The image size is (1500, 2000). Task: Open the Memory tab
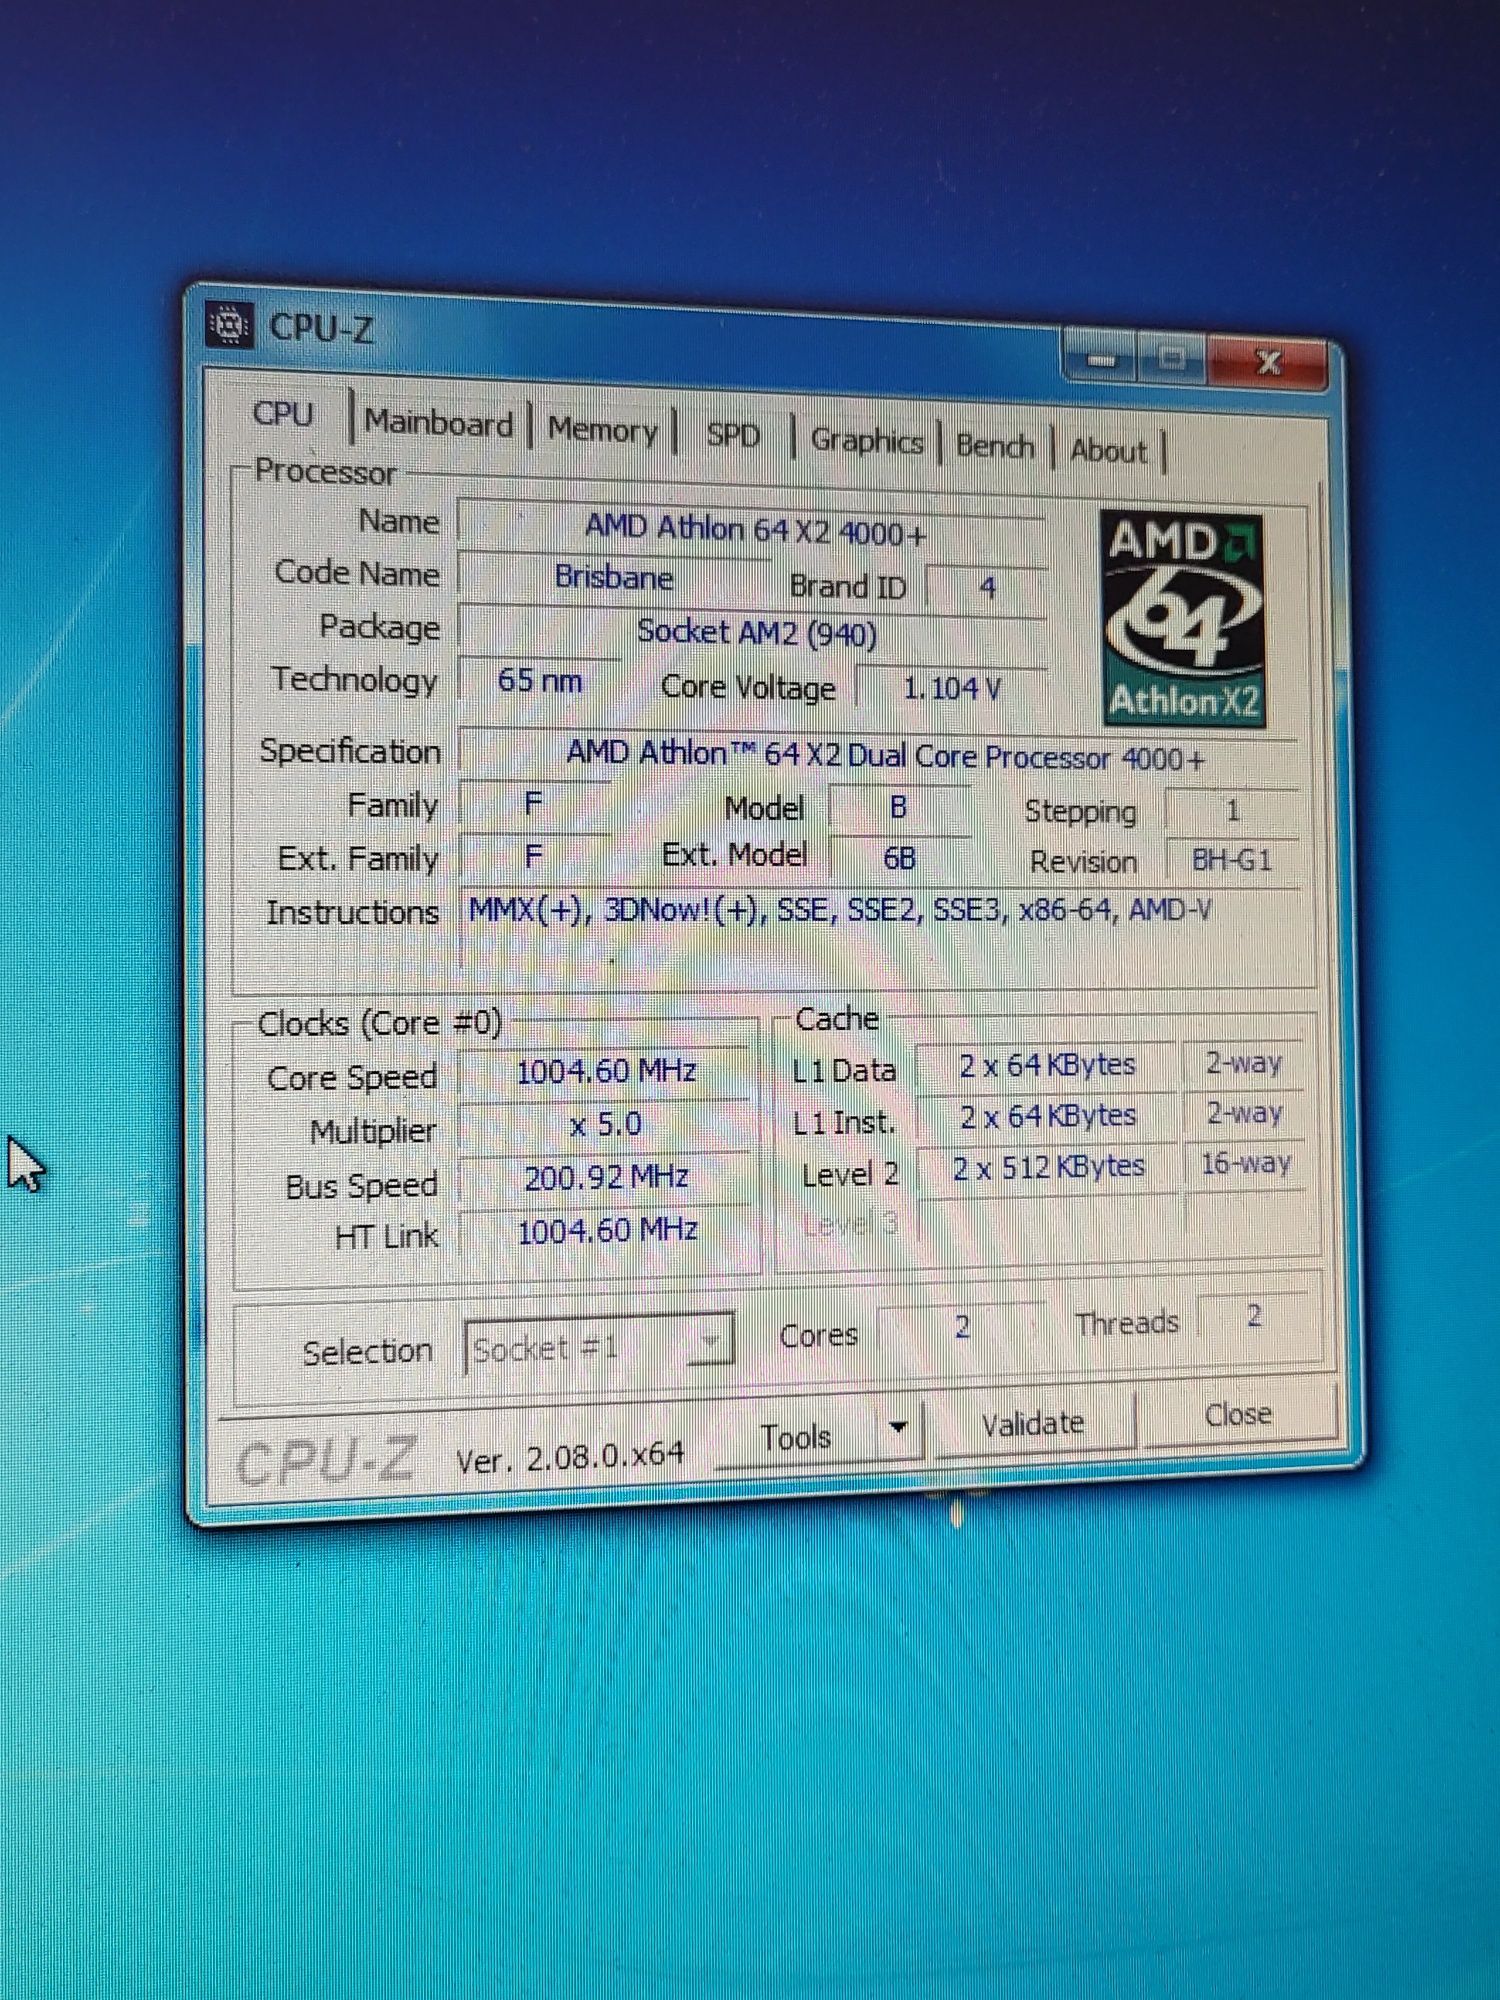pyautogui.click(x=603, y=430)
